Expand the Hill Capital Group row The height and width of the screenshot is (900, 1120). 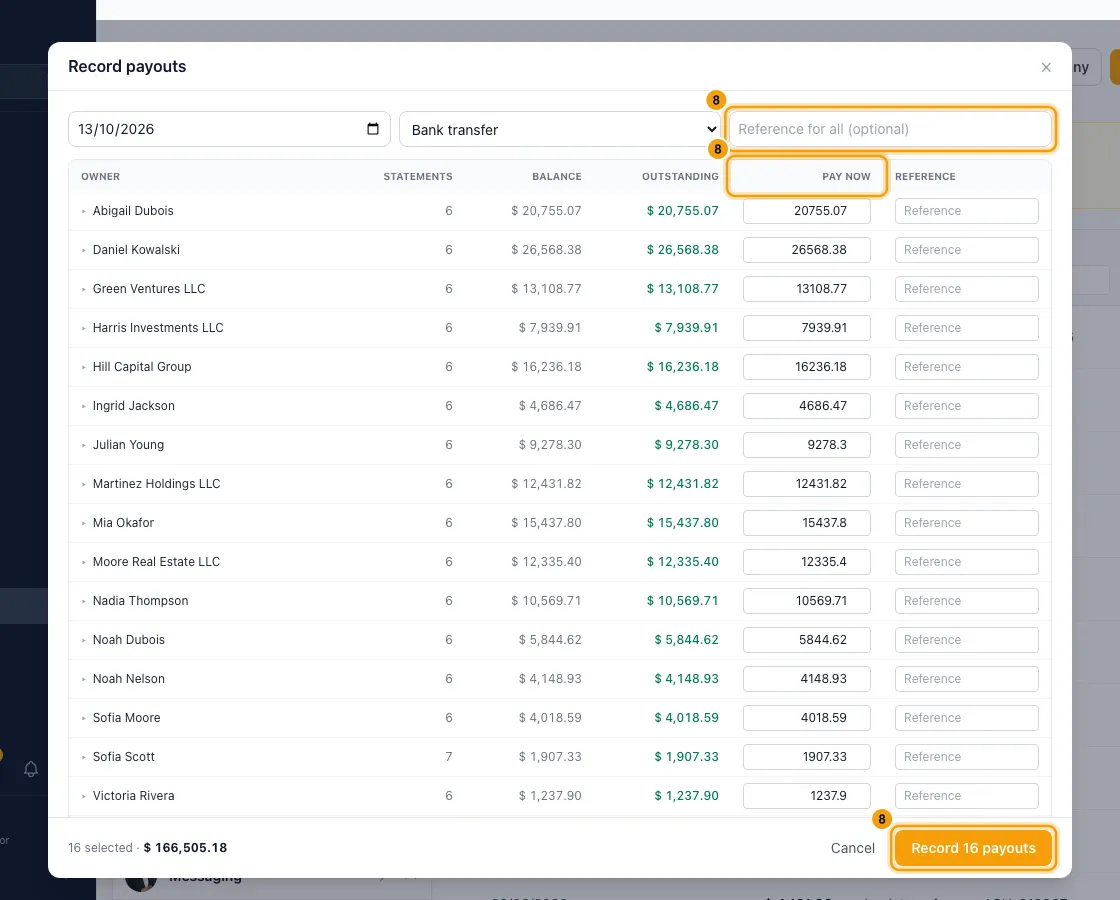click(84, 366)
